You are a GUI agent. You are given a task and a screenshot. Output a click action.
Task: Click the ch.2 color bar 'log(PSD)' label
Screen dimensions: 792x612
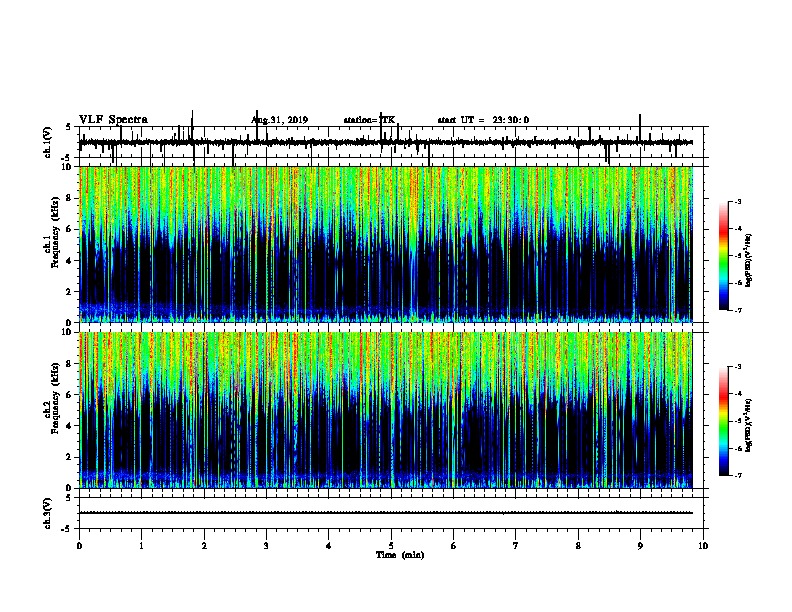click(748, 425)
